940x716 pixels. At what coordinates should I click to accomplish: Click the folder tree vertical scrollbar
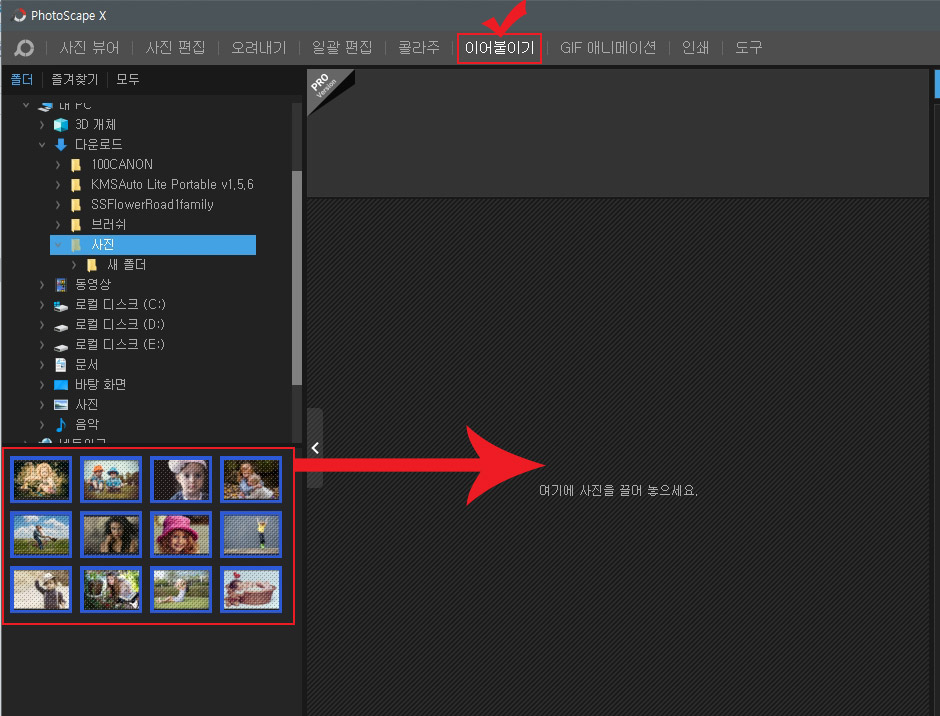(297, 278)
